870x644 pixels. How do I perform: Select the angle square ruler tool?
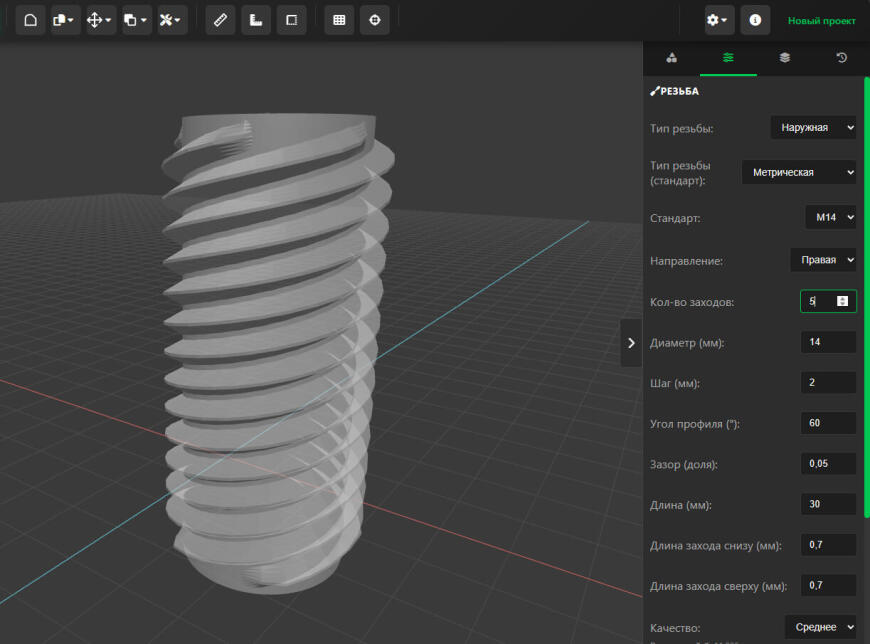[x=256, y=21]
